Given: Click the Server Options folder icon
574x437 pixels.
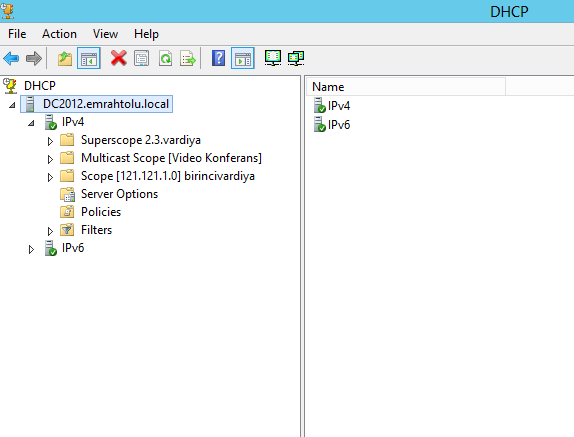Looking at the screenshot, I should (x=67, y=194).
